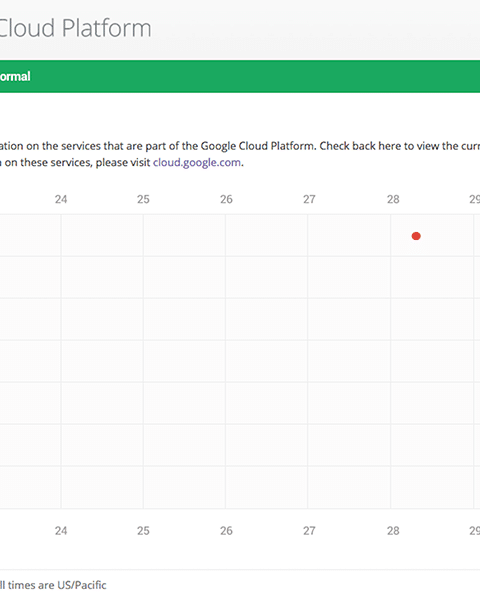480x604 pixels.
Task: Select the top date header 24
Action: tap(61, 199)
